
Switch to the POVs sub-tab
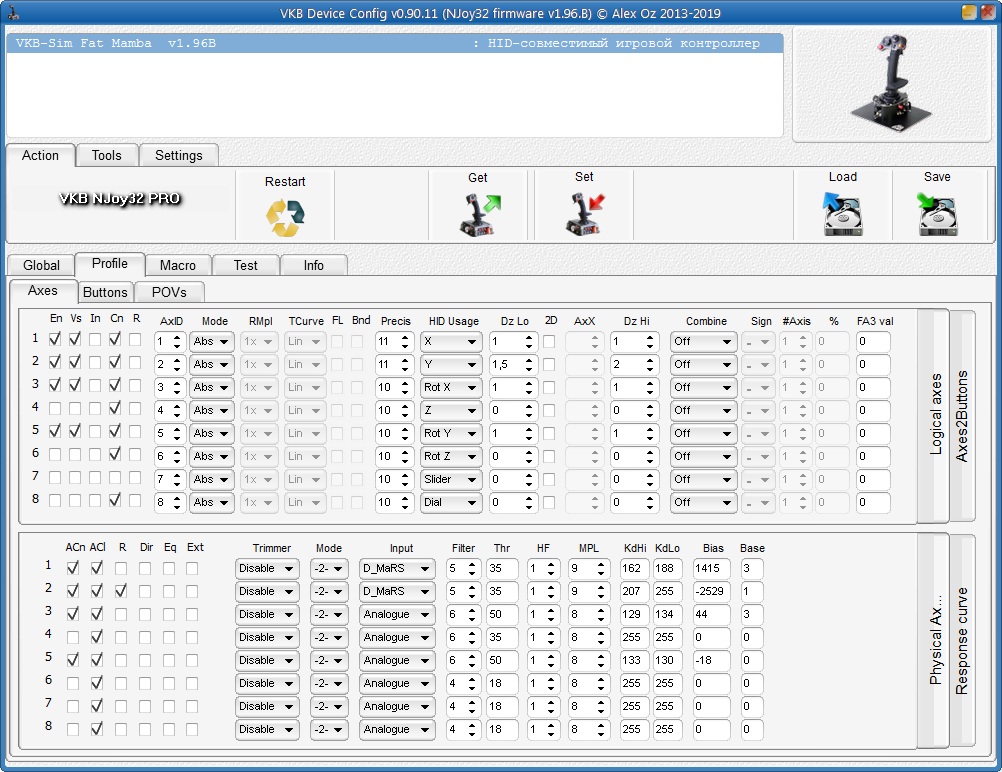point(169,292)
